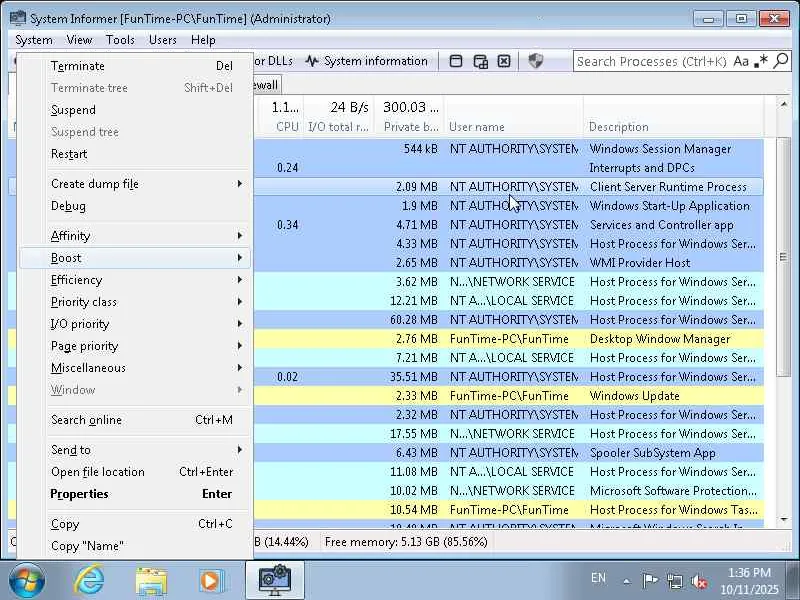Viewport: 800px width, 600px height.
Task: Choose Copy from the context menu
Action: coord(135,524)
